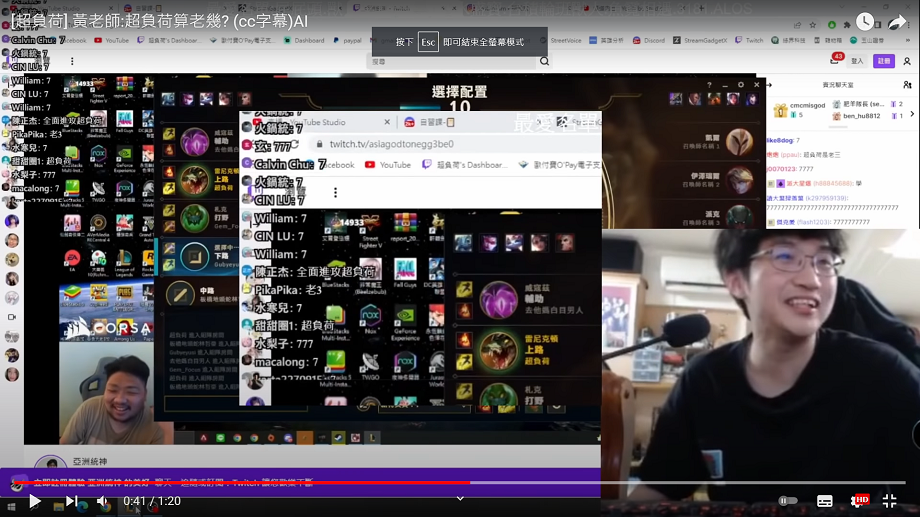Toggle the autoplay switch
The width and height of the screenshot is (920, 517).
click(x=788, y=501)
